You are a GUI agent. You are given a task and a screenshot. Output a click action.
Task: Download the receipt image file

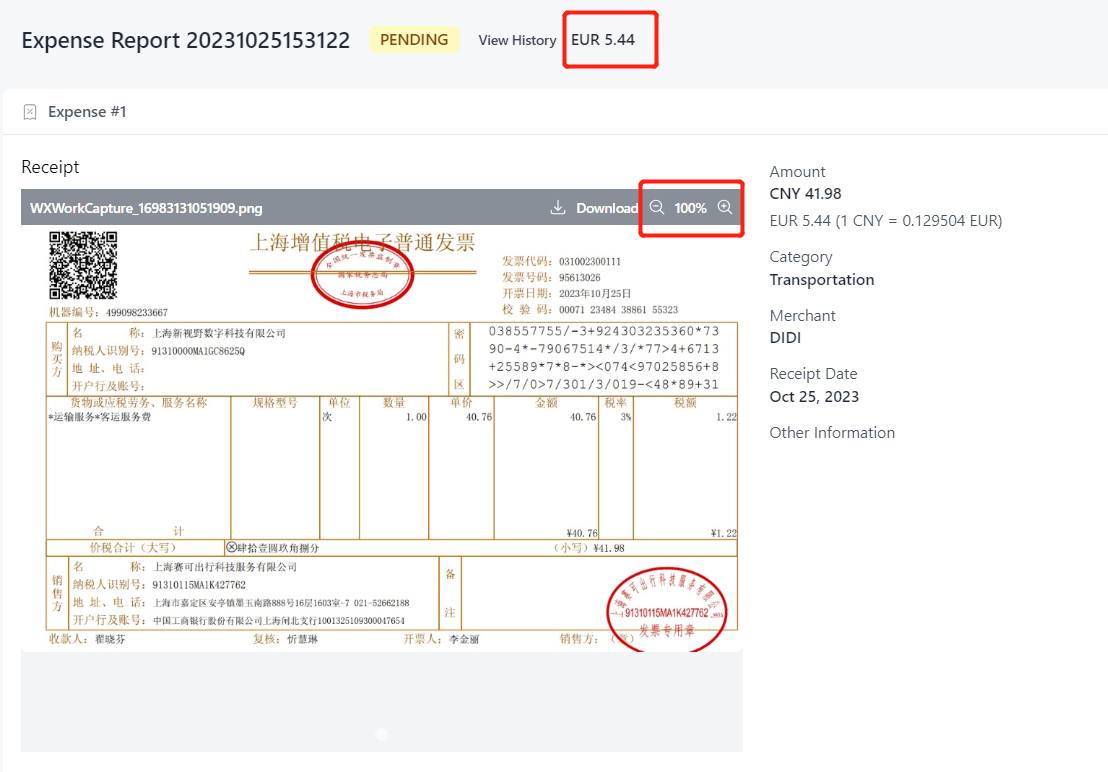[x=594, y=208]
